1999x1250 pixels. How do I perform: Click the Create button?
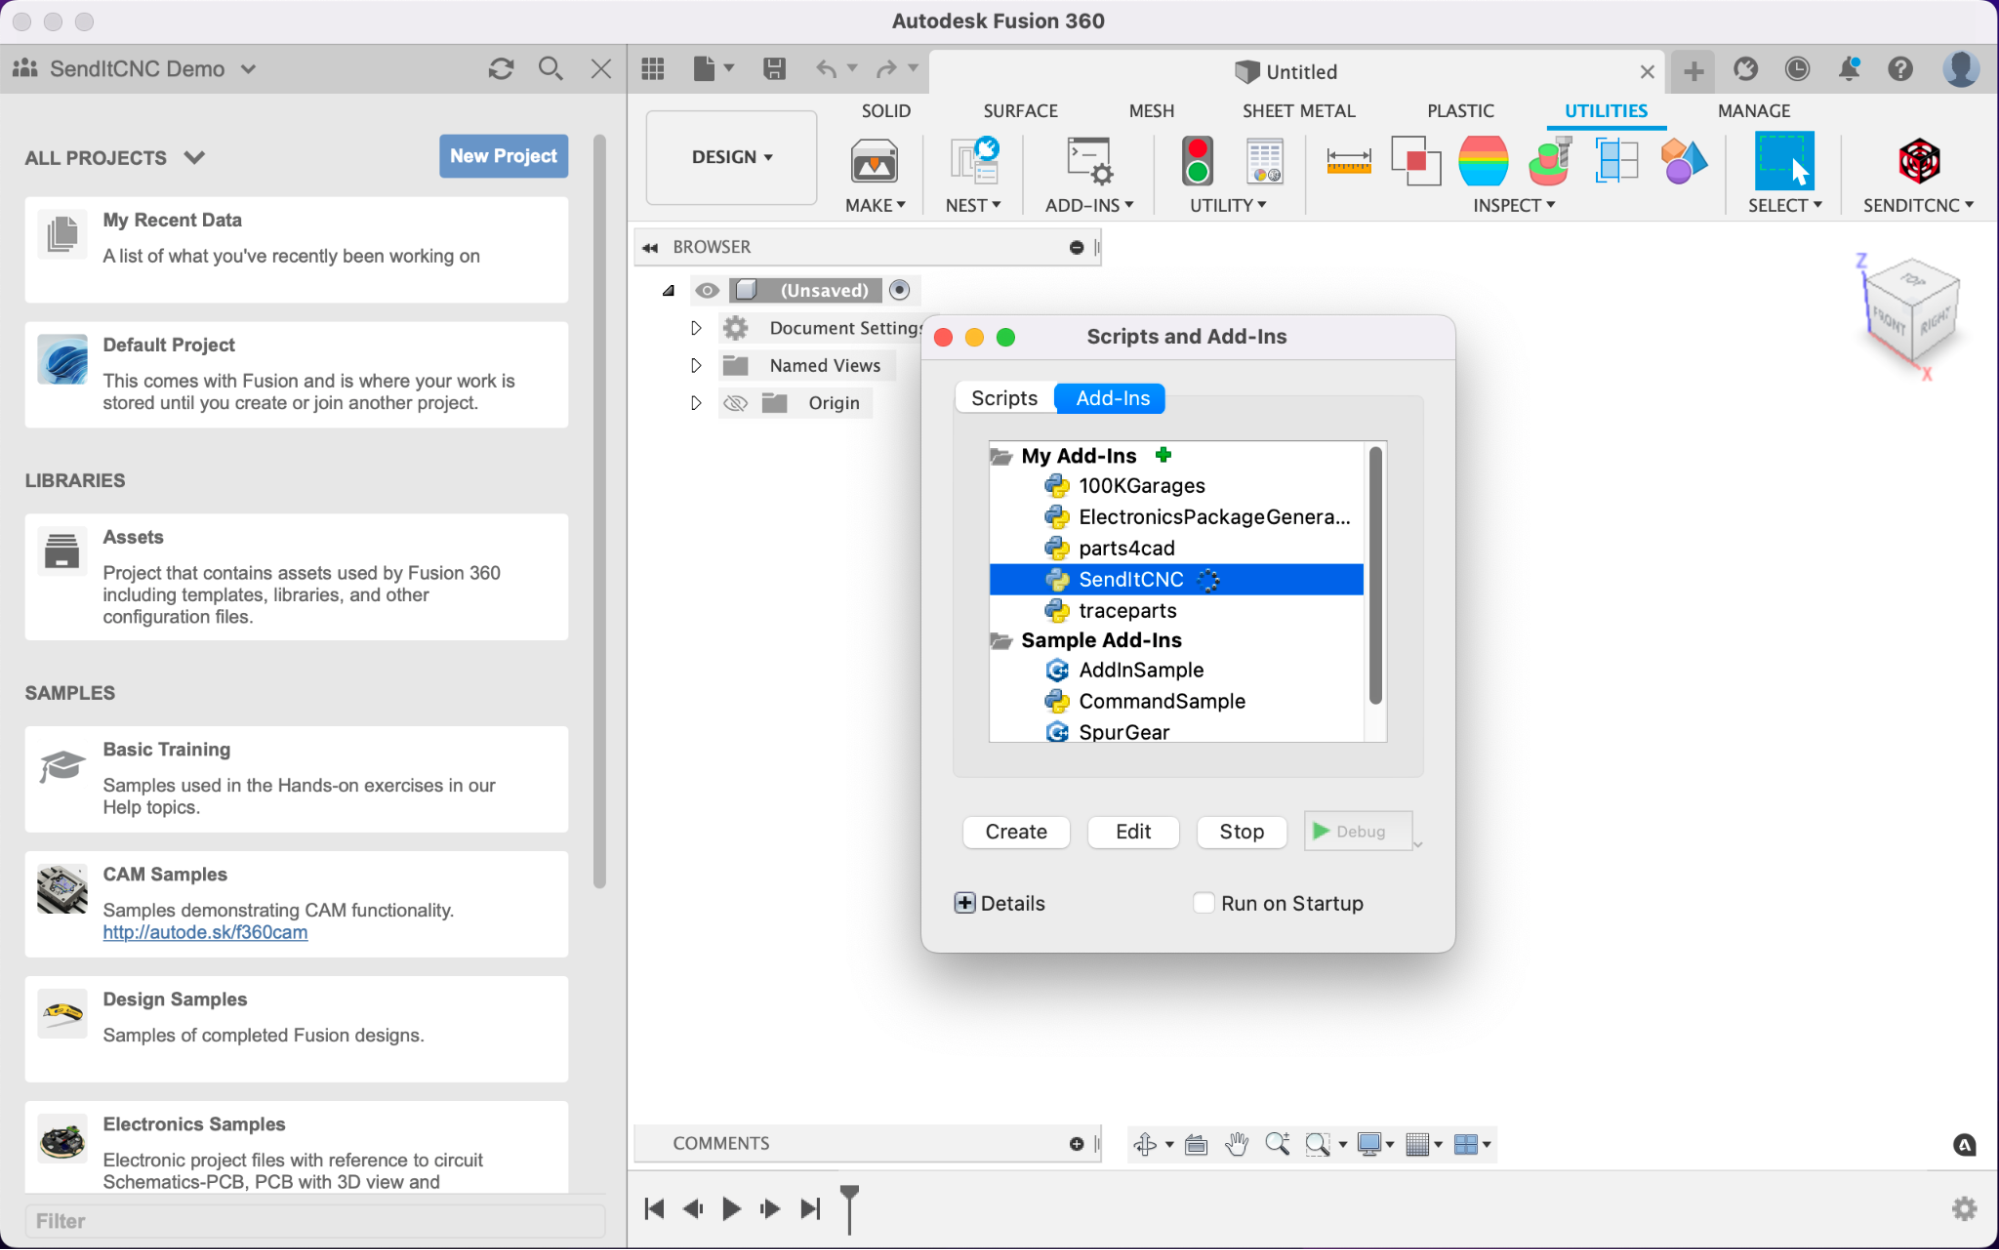click(1016, 832)
